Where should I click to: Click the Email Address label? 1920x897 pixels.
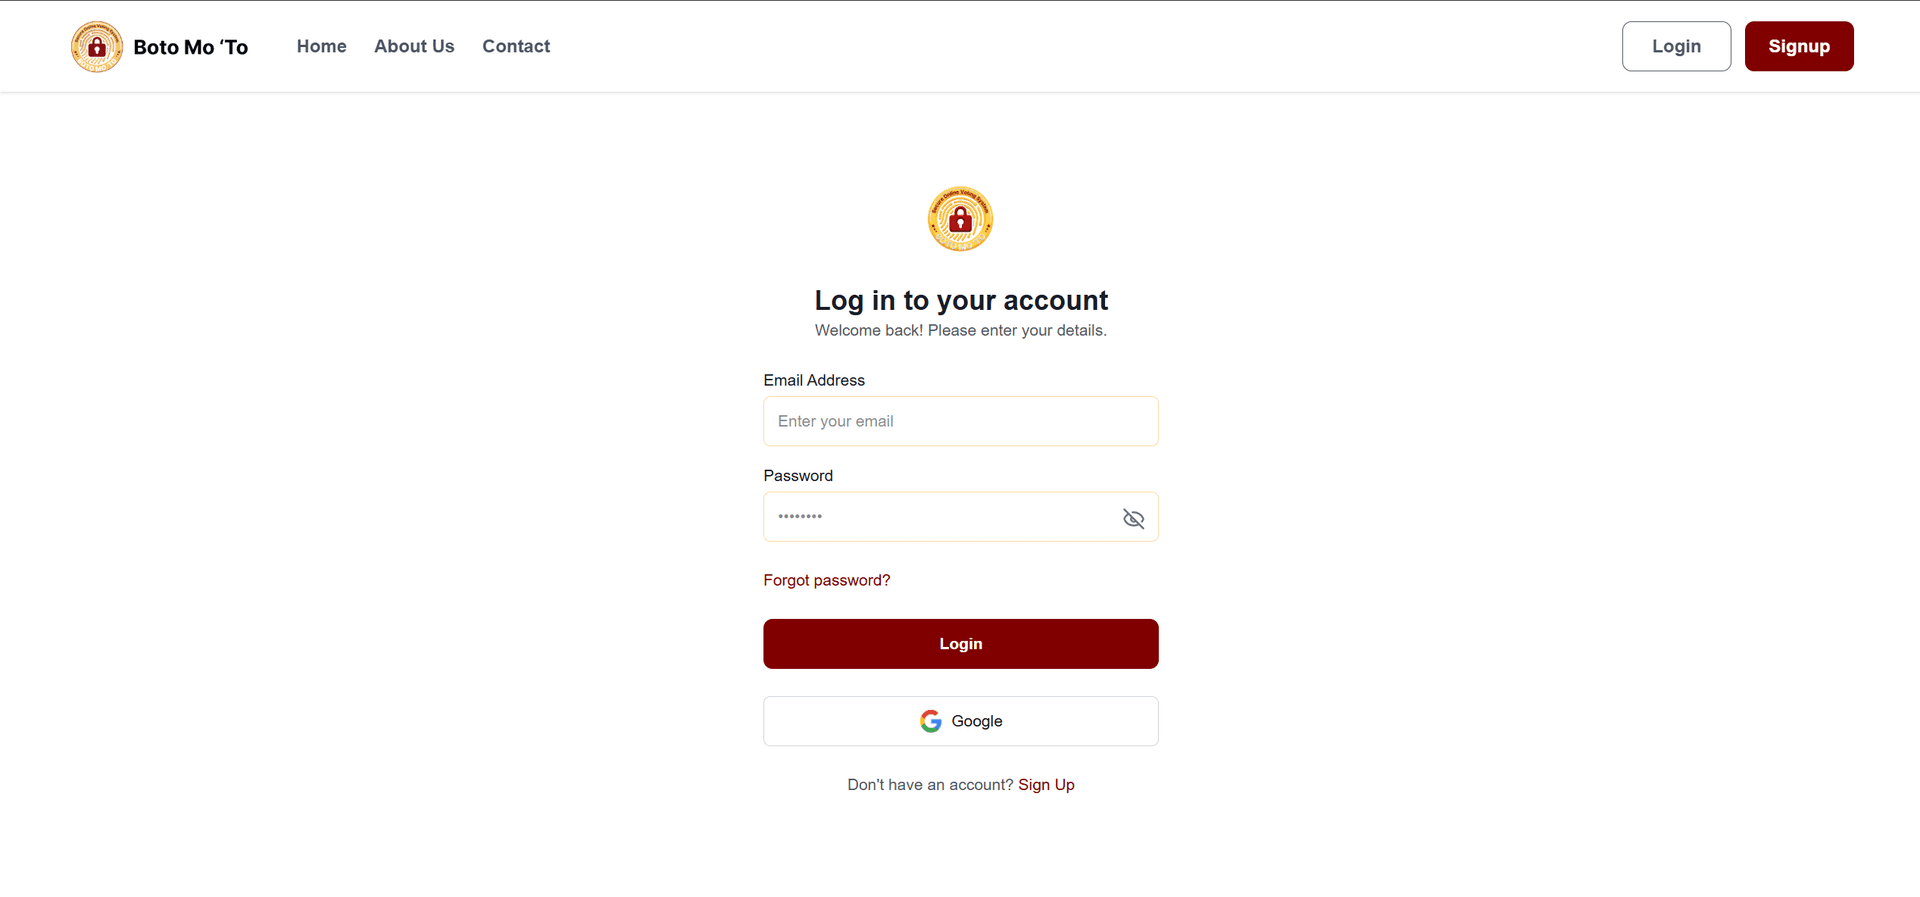click(x=814, y=380)
